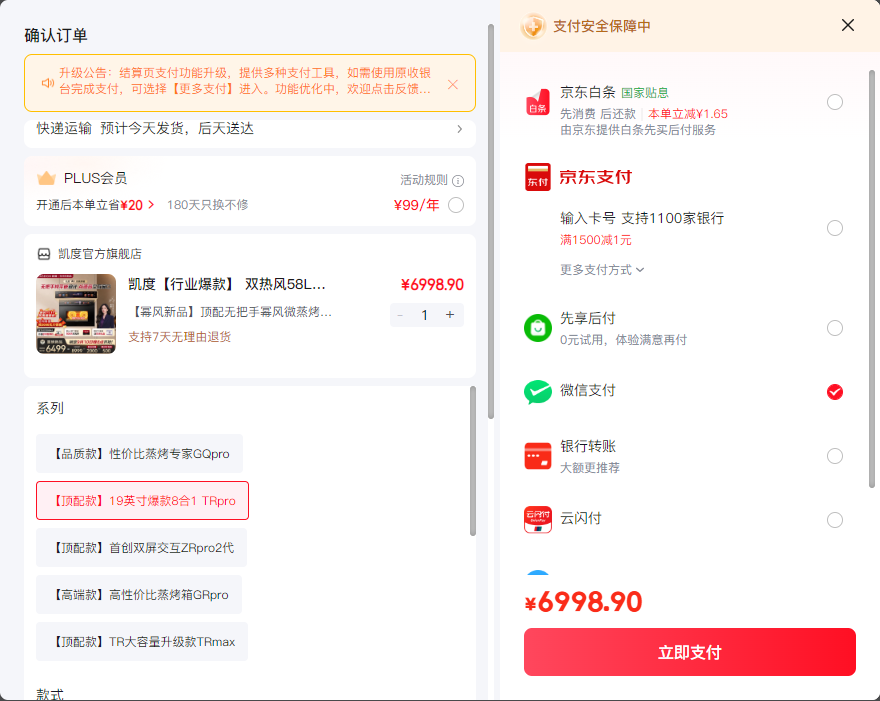The image size is (880, 701).
Task: Expand 更多支付方式 options
Action: (602, 270)
